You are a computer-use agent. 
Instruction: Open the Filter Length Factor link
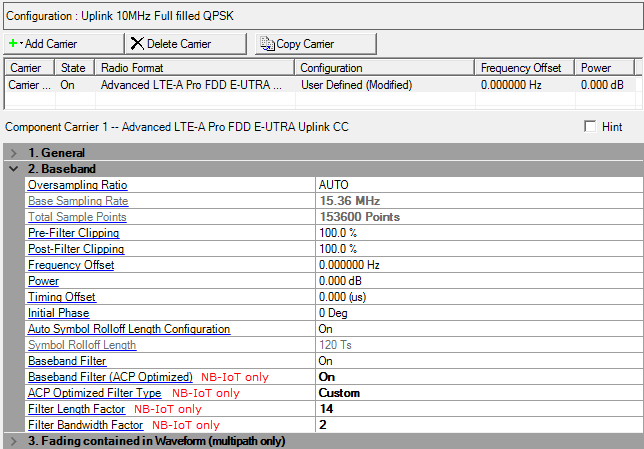(76, 409)
